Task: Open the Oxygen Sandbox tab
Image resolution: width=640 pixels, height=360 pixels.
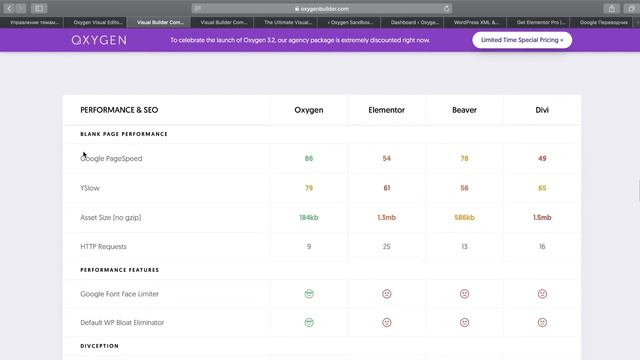Action: tap(350, 22)
